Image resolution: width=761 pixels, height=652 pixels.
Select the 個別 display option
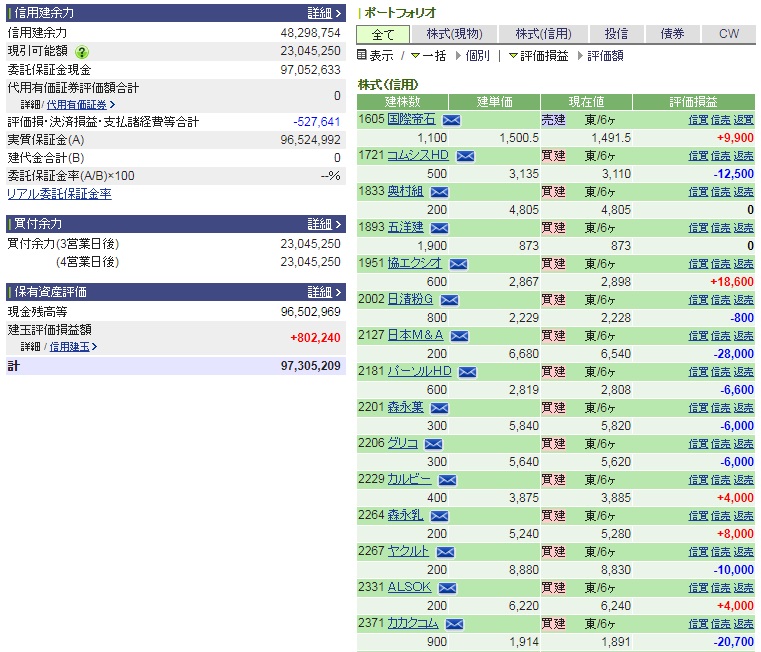(x=473, y=56)
